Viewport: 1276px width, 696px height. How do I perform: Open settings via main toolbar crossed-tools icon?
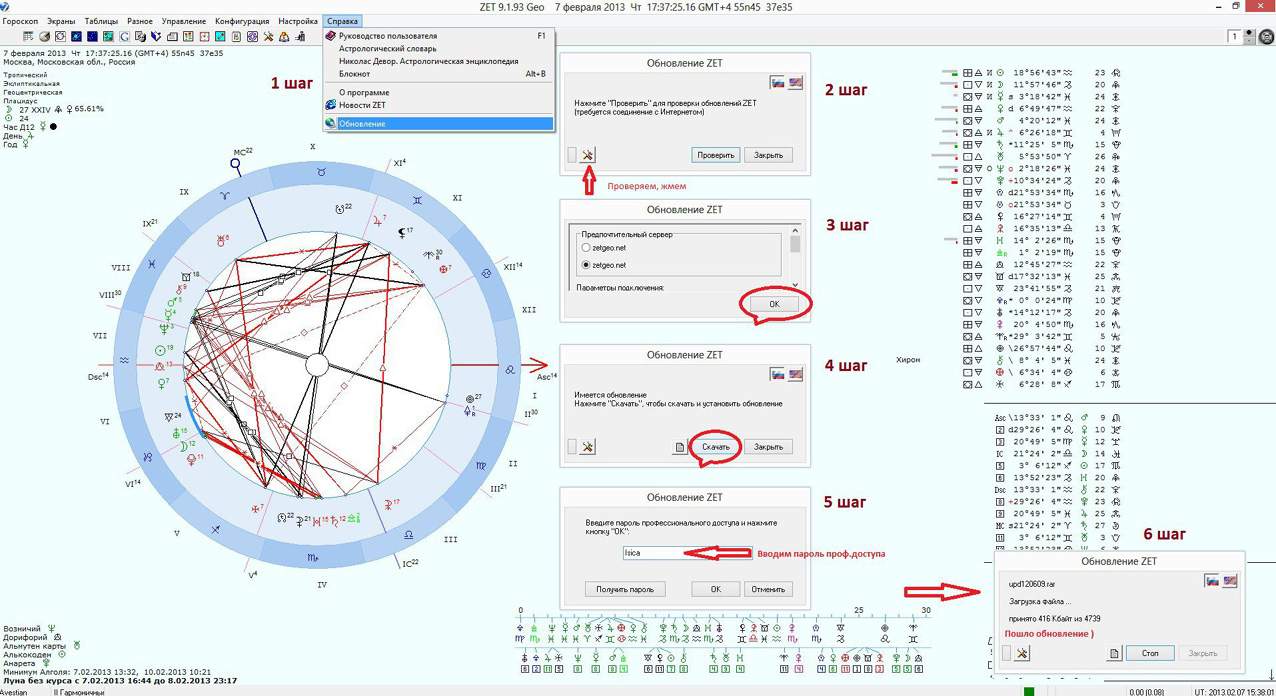click(268, 37)
